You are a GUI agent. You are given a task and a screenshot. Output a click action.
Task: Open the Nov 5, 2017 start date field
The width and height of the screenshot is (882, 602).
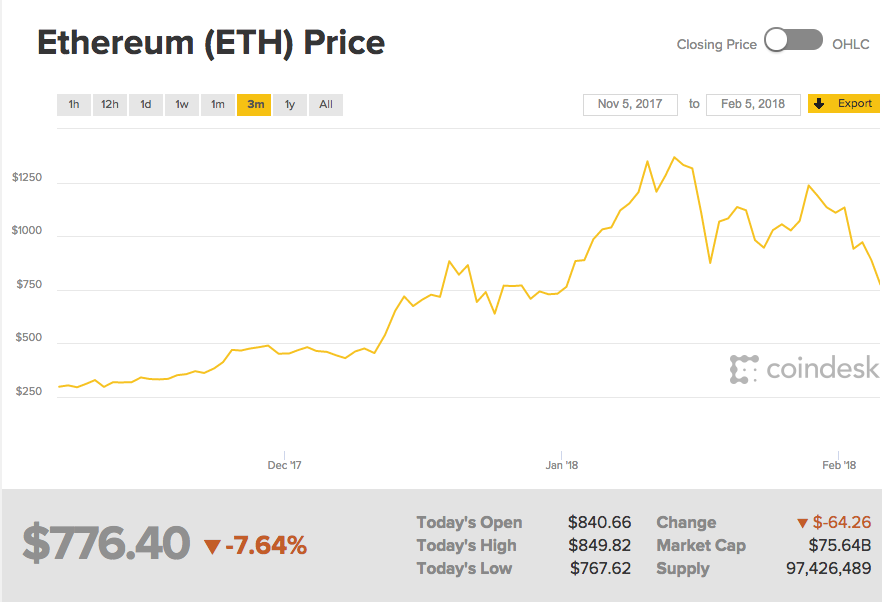(630, 104)
